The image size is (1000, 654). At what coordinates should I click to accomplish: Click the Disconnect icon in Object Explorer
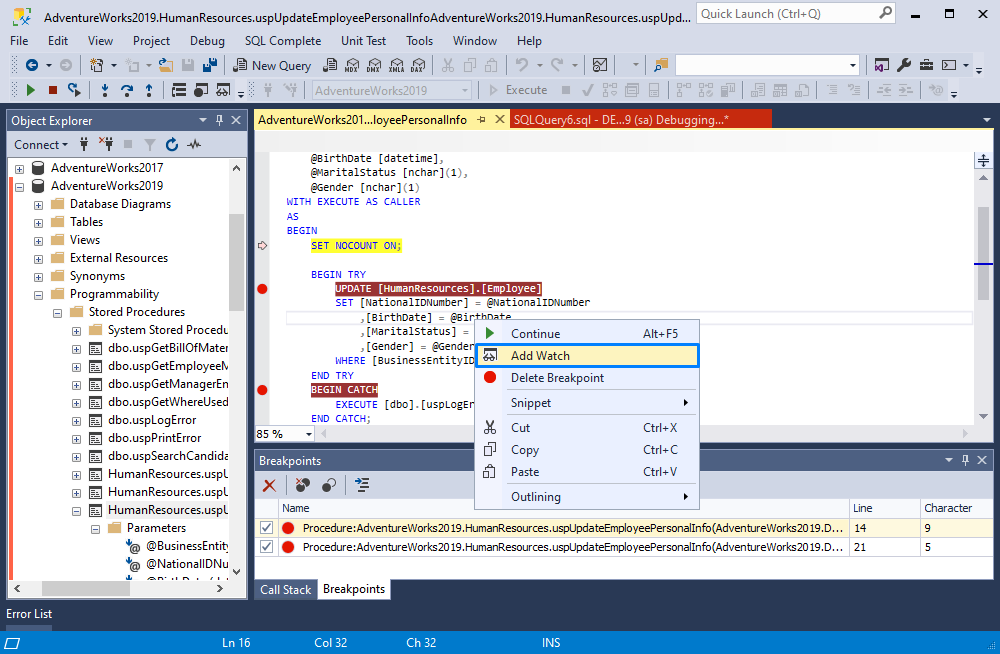pyautogui.click(x=106, y=144)
